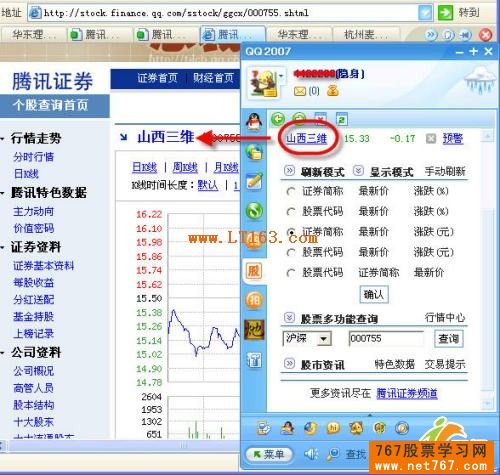Select first 证券简称 最新价 涨跌(%) radio option

[291, 191]
